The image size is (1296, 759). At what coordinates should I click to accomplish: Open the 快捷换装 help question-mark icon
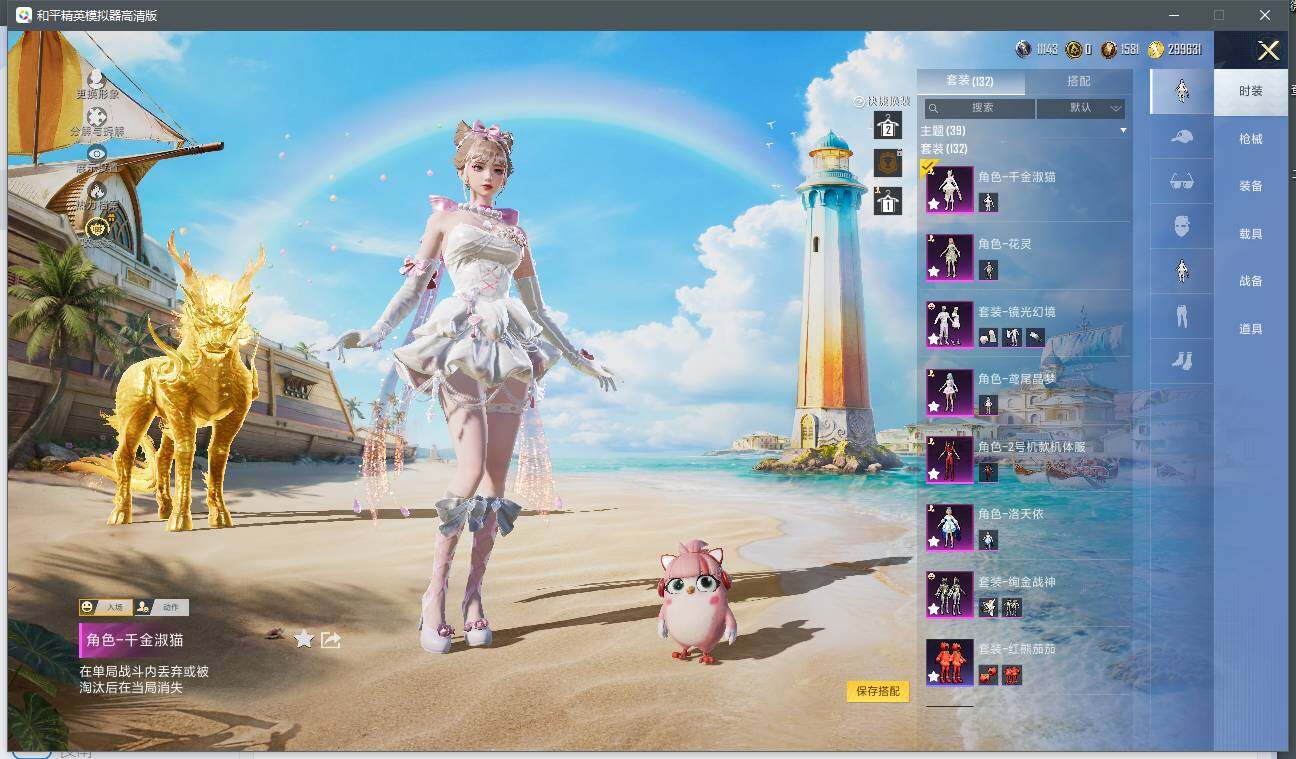click(x=859, y=102)
